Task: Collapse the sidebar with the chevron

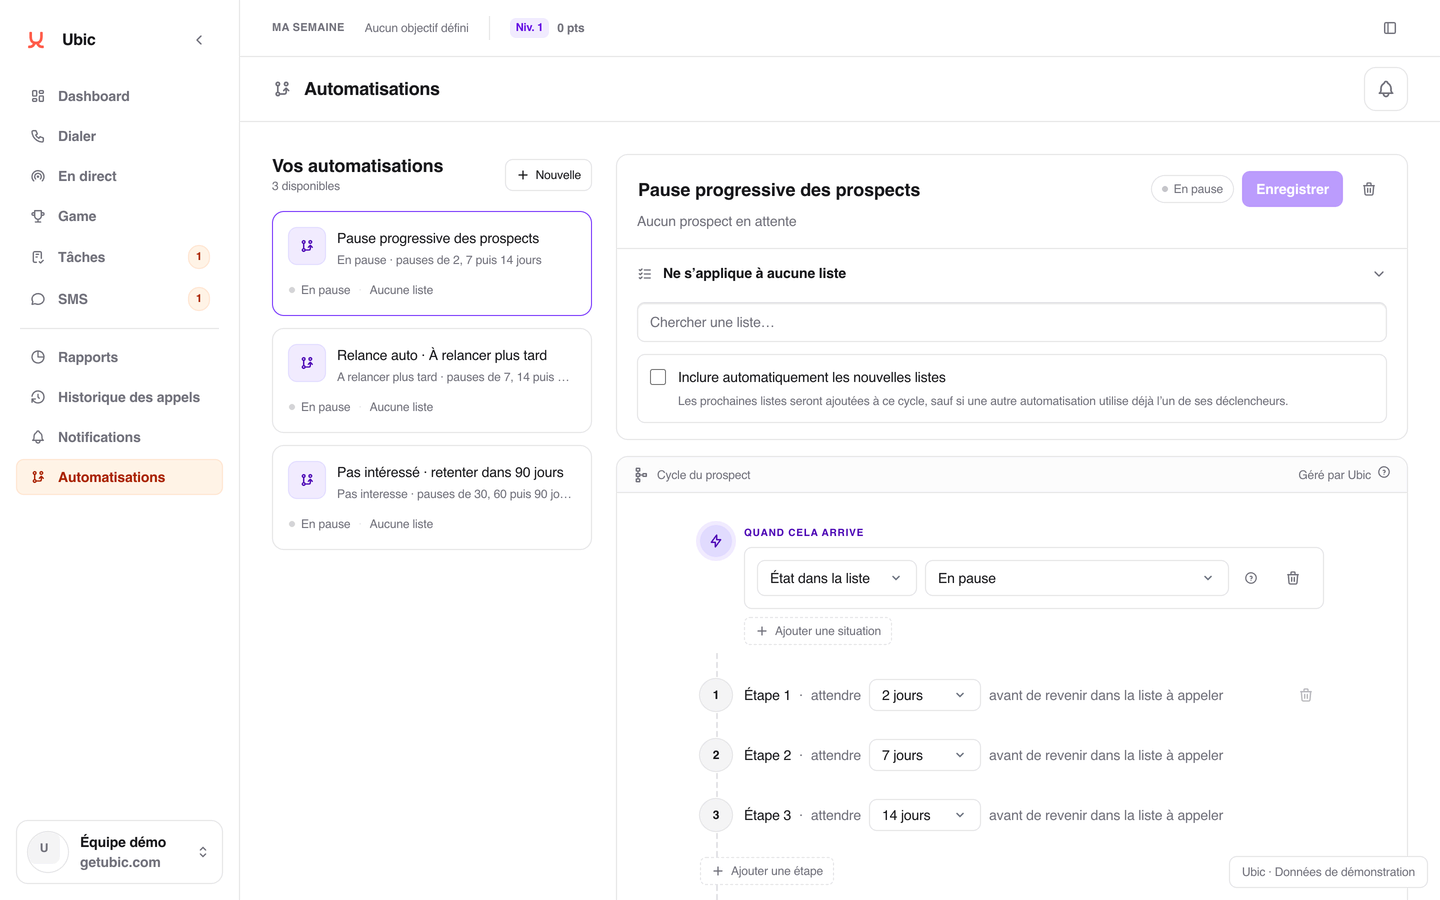Action: (199, 40)
